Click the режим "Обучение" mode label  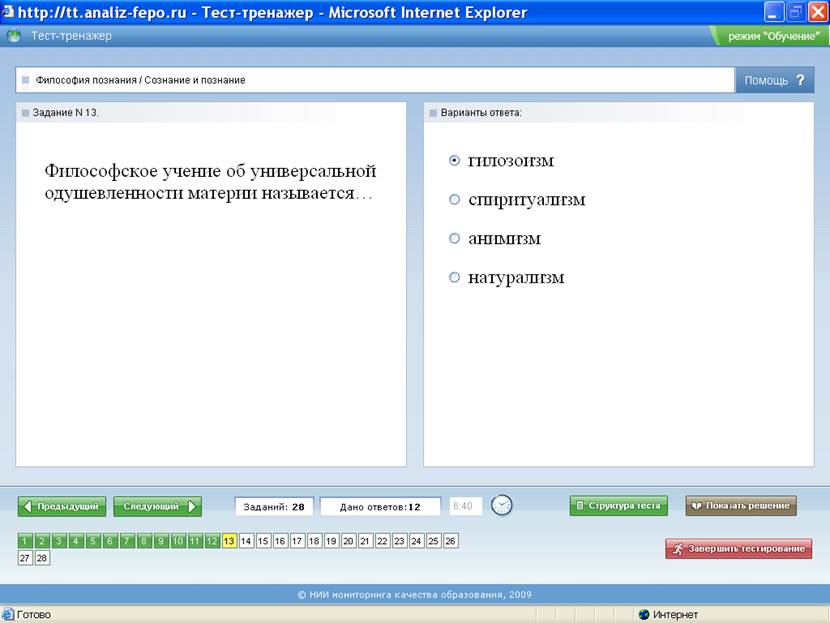coord(773,37)
